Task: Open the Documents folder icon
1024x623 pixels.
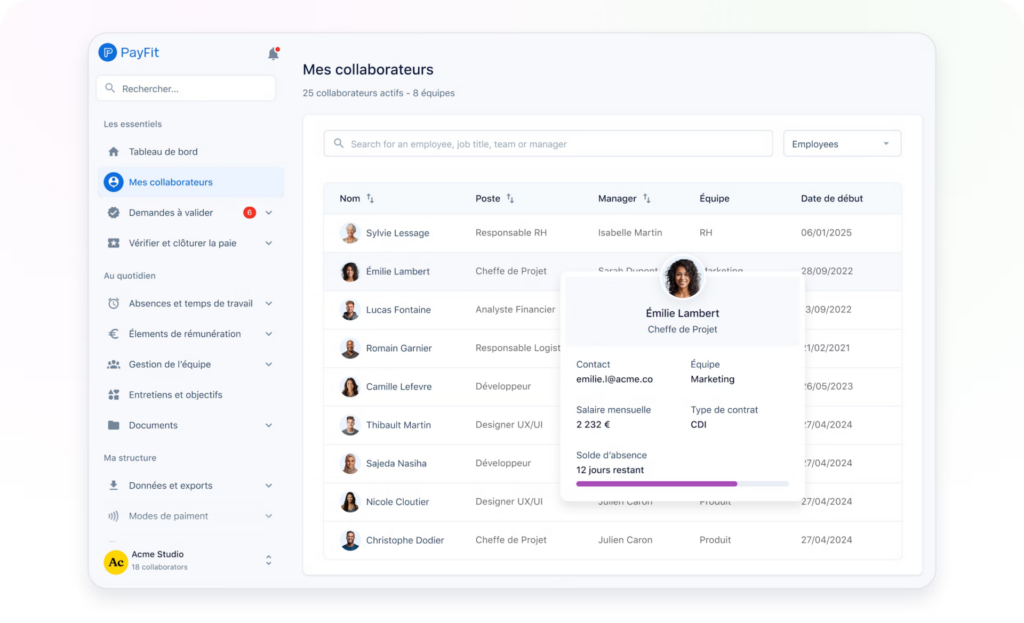Action: coord(112,425)
